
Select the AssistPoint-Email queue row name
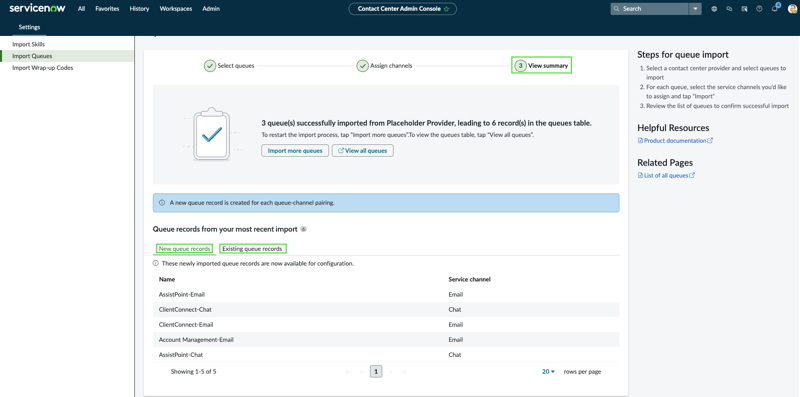point(182,294)
